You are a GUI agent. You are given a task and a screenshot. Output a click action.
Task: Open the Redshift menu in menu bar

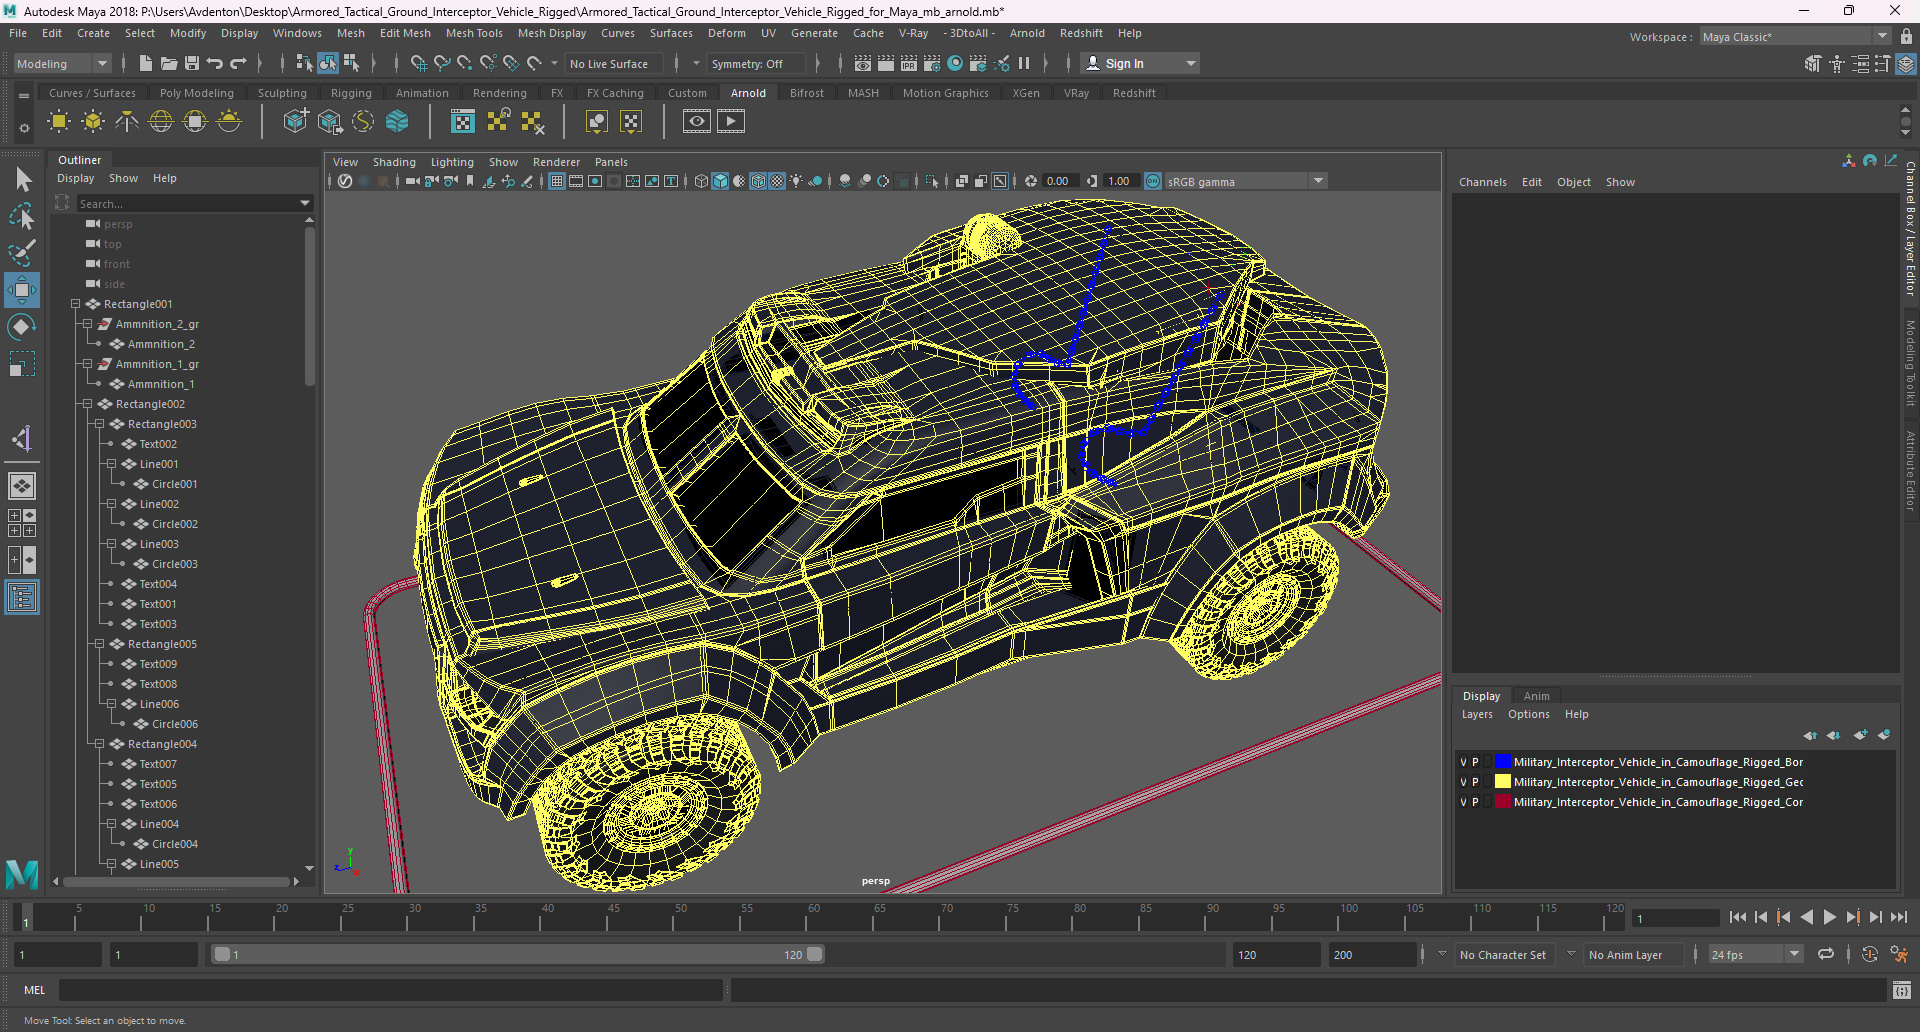1081,33
